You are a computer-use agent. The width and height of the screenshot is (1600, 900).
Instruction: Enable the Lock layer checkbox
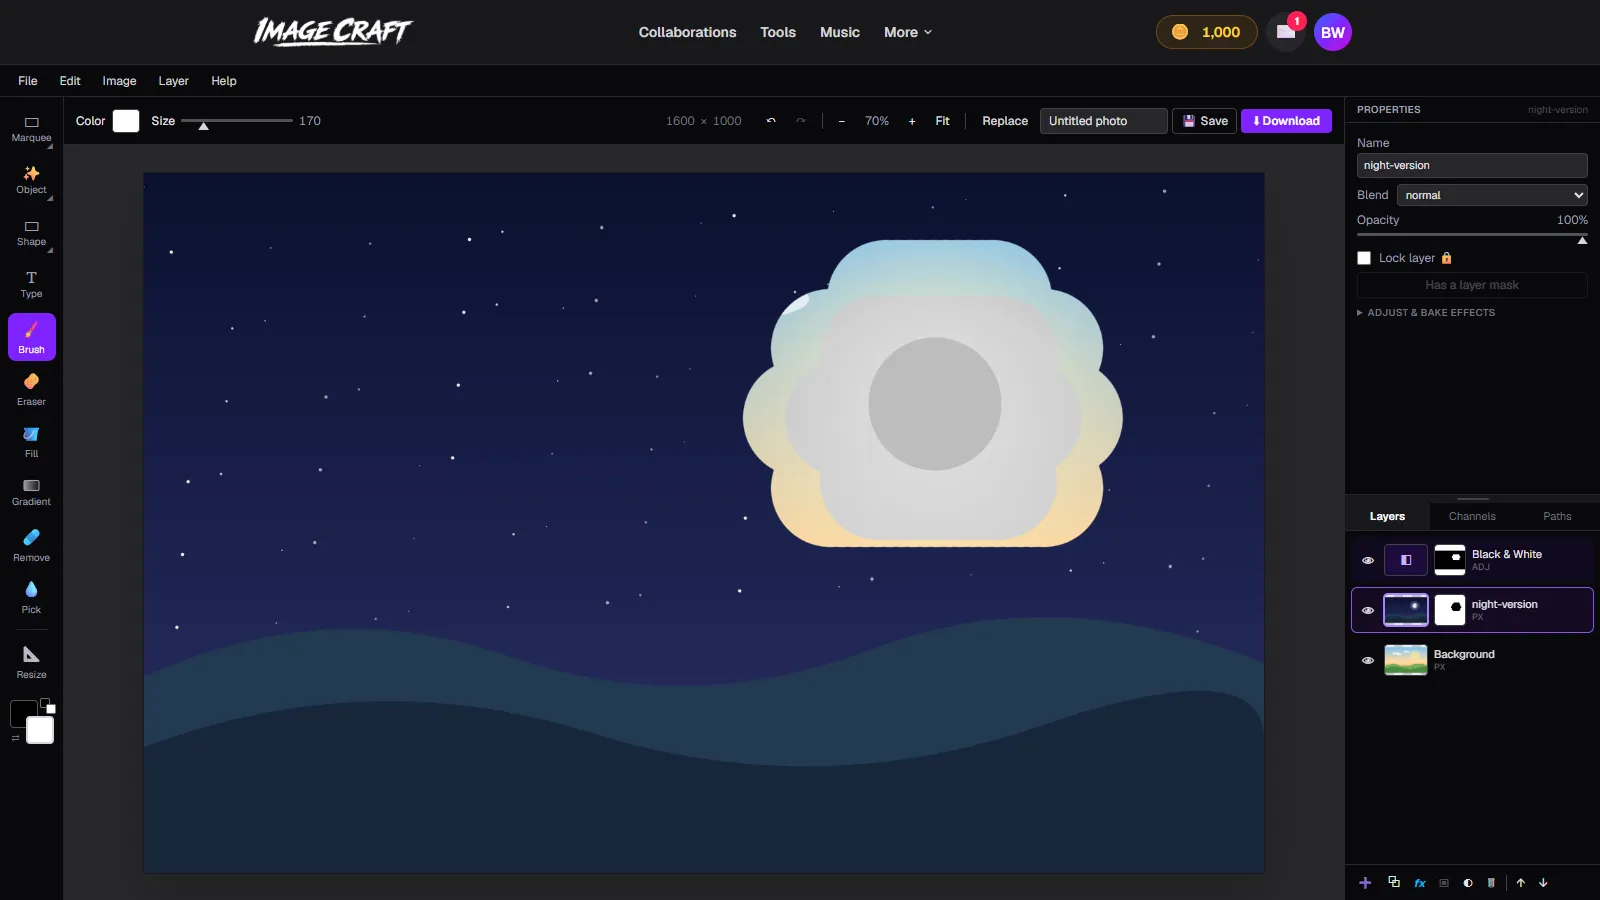[1364, 258]
